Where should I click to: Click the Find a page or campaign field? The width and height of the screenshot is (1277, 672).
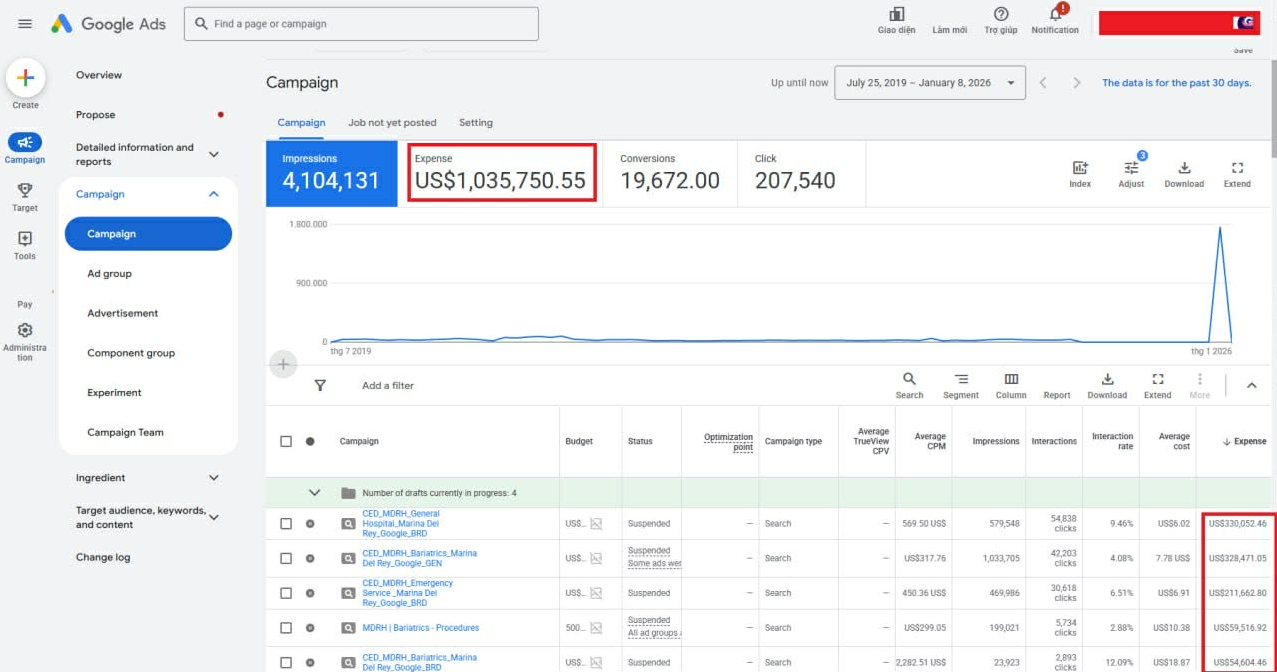361,24
